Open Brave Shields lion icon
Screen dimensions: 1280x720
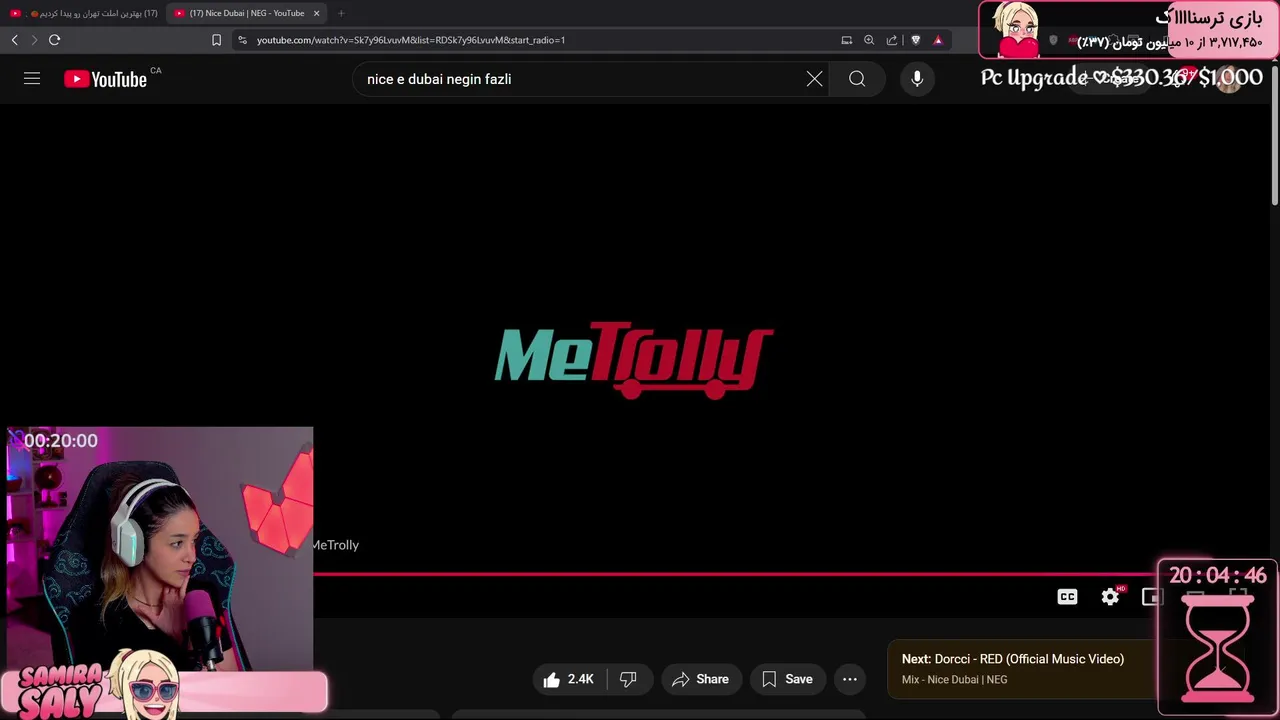(x=915, y=40)
